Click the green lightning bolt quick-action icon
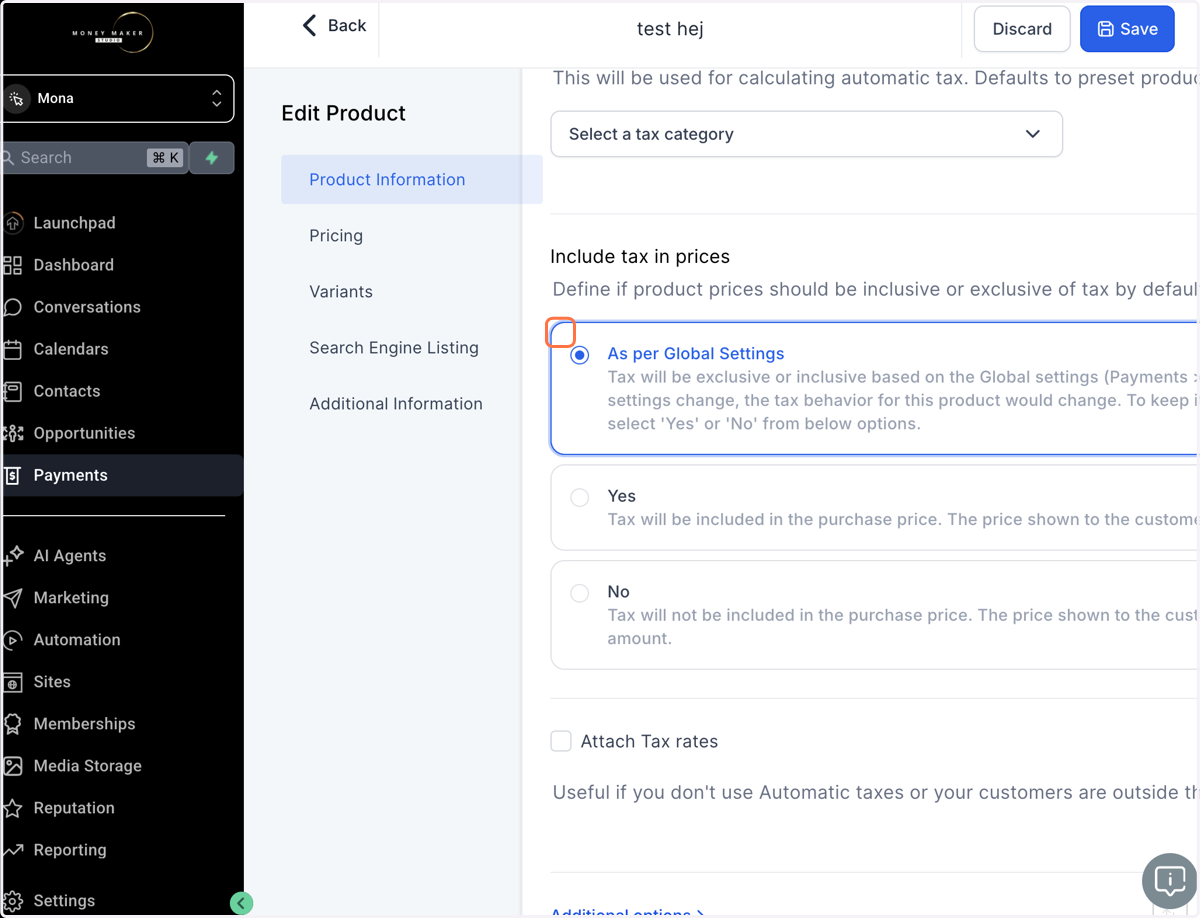 click(211, 158)
